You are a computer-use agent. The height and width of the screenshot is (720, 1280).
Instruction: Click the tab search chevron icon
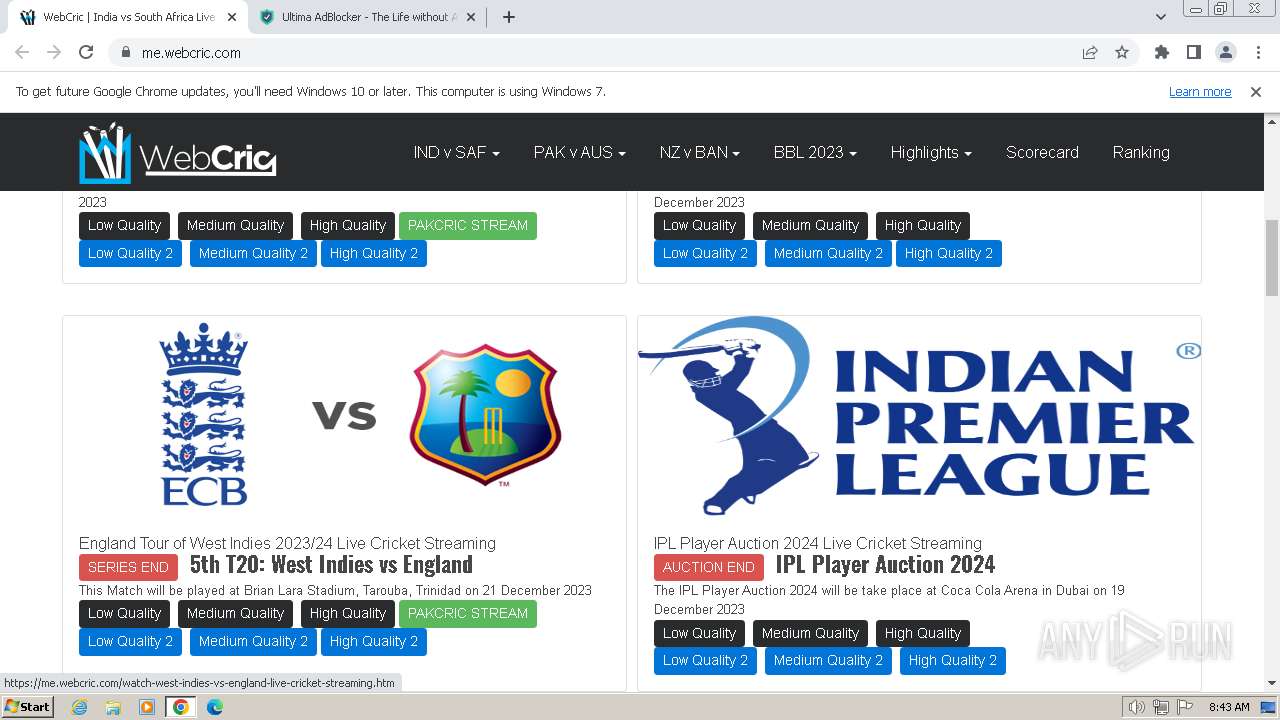point(1160,17)
